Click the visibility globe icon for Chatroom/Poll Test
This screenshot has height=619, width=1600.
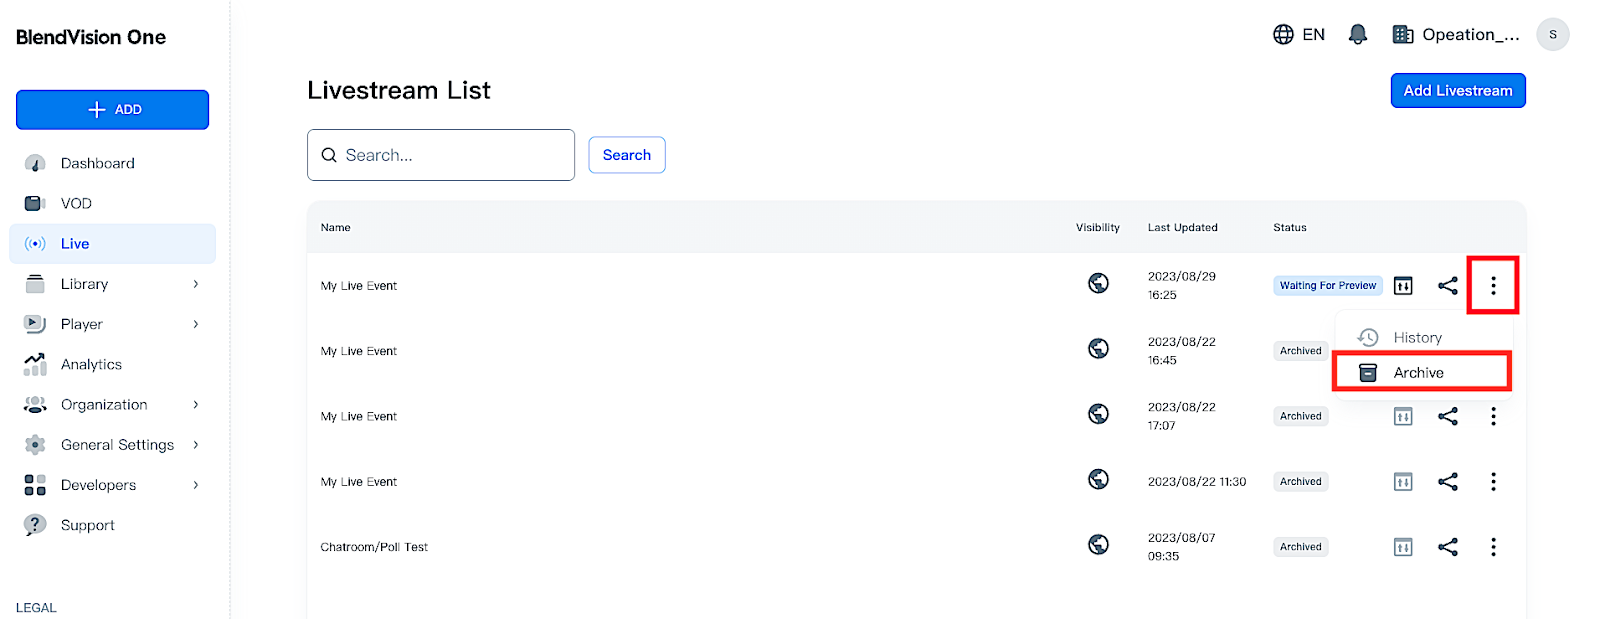[1098, 544]
